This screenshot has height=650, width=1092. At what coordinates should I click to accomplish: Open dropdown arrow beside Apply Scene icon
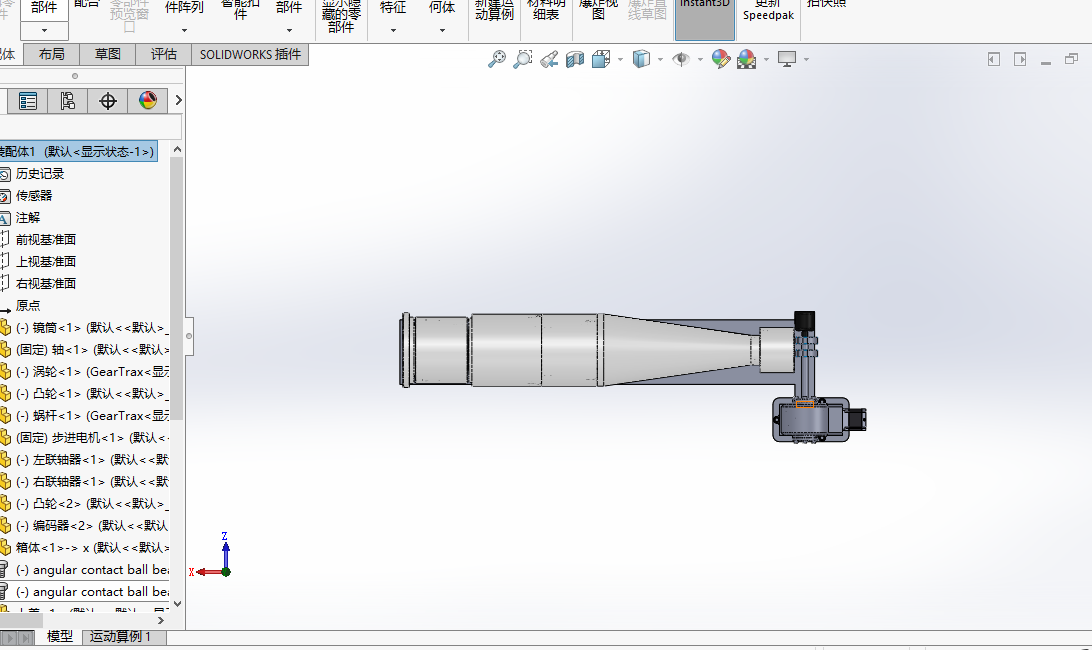766,59
